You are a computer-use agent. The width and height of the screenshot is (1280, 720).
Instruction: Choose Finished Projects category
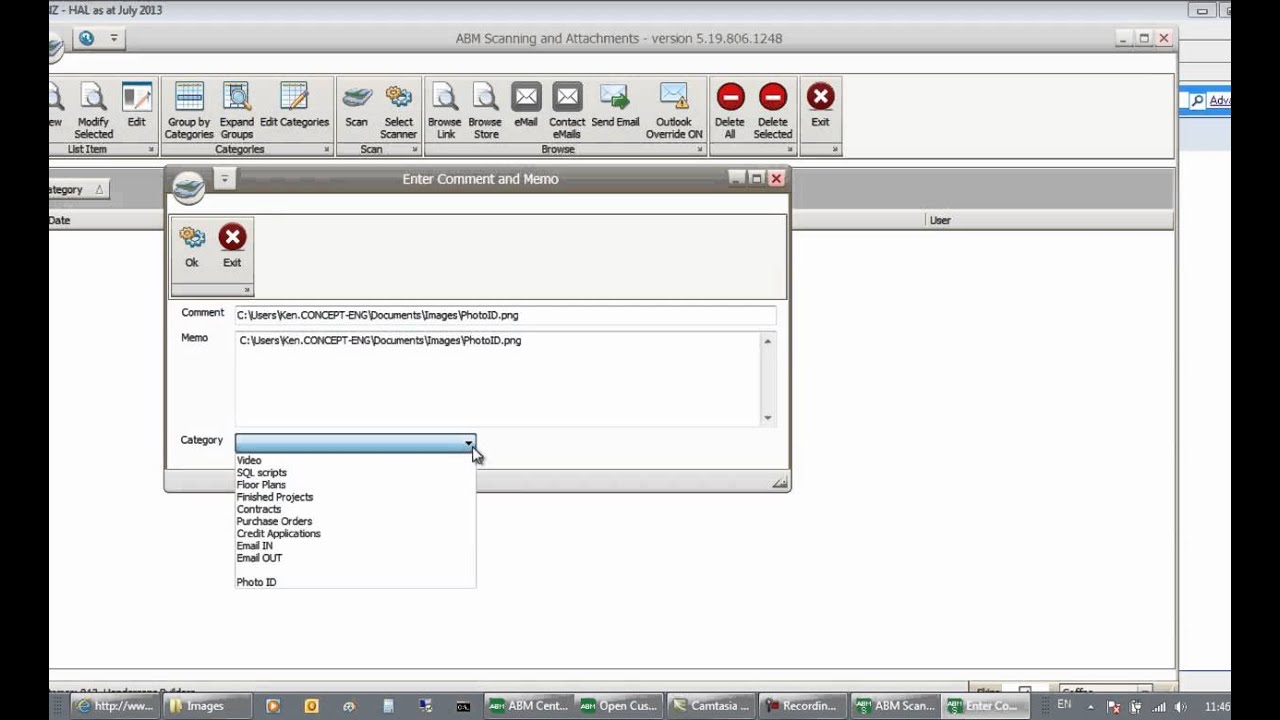click(x=275, y=497)
